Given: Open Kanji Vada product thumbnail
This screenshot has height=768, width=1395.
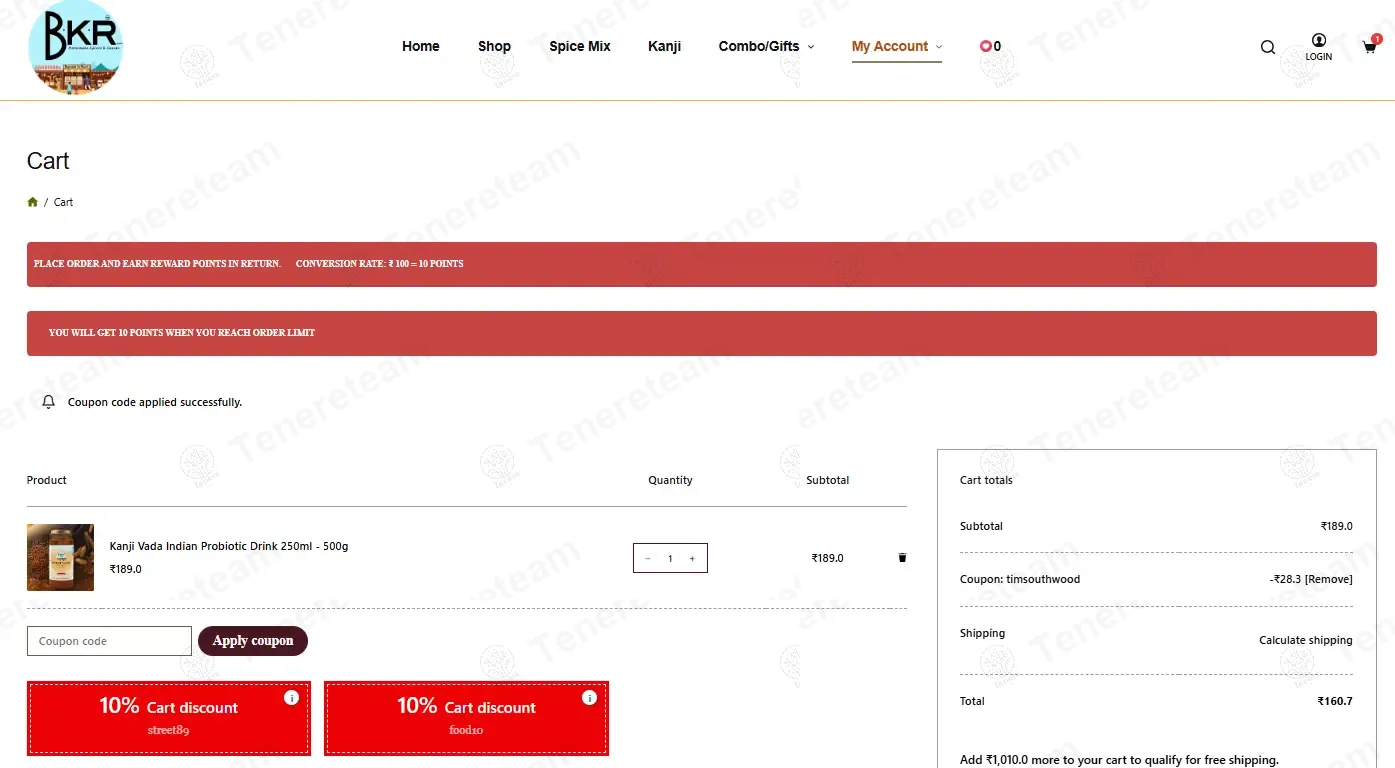Looking at the screenshot, I should [60, 557].
